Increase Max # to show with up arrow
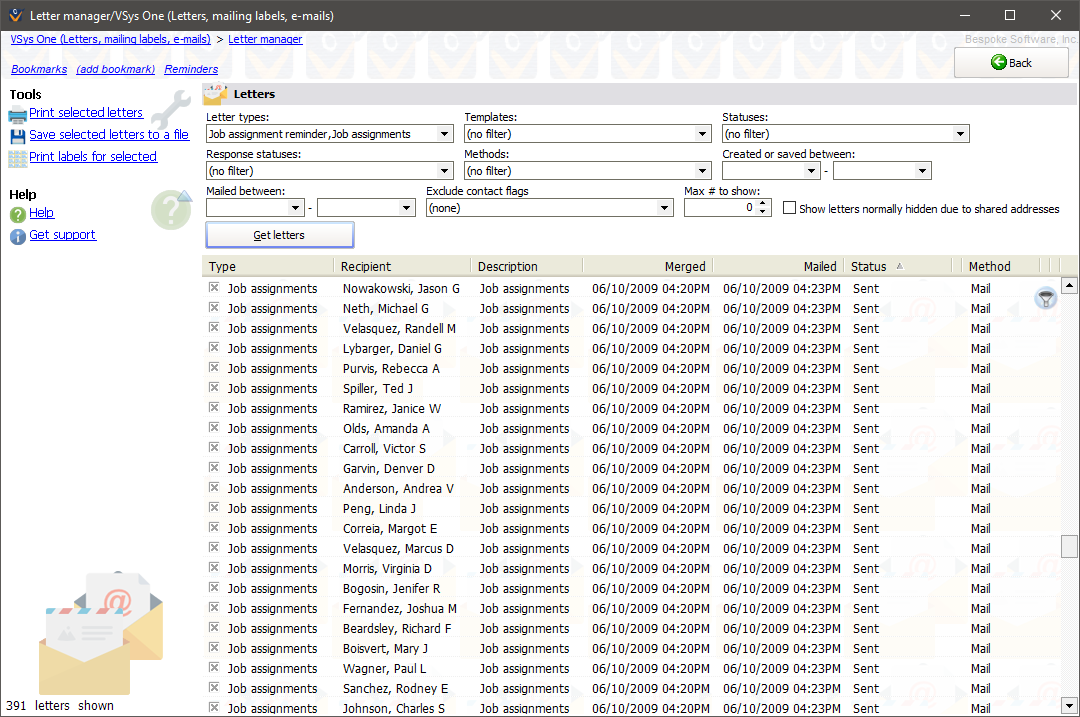1080x717 pixels. (763, 203)
